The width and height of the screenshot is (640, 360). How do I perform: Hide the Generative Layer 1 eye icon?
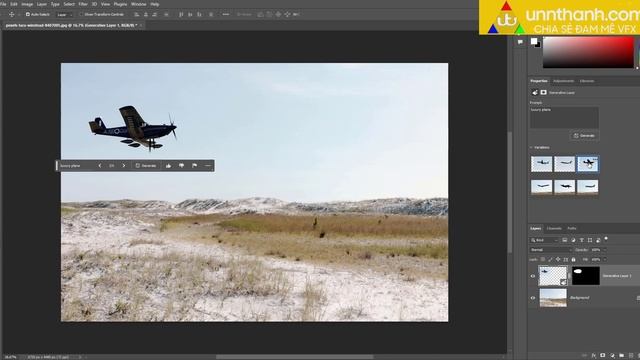pos(533,276)
